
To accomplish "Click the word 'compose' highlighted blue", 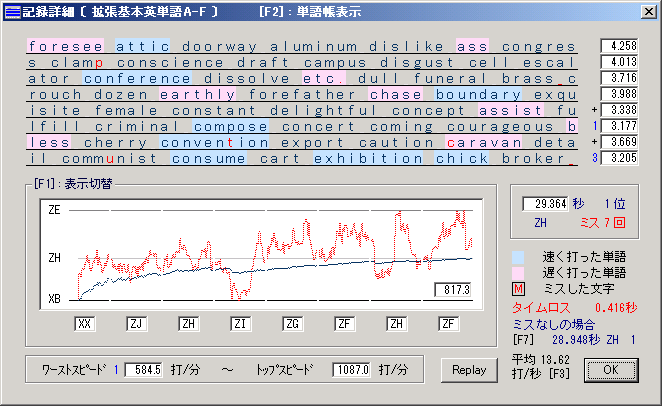I will point(231,126).
